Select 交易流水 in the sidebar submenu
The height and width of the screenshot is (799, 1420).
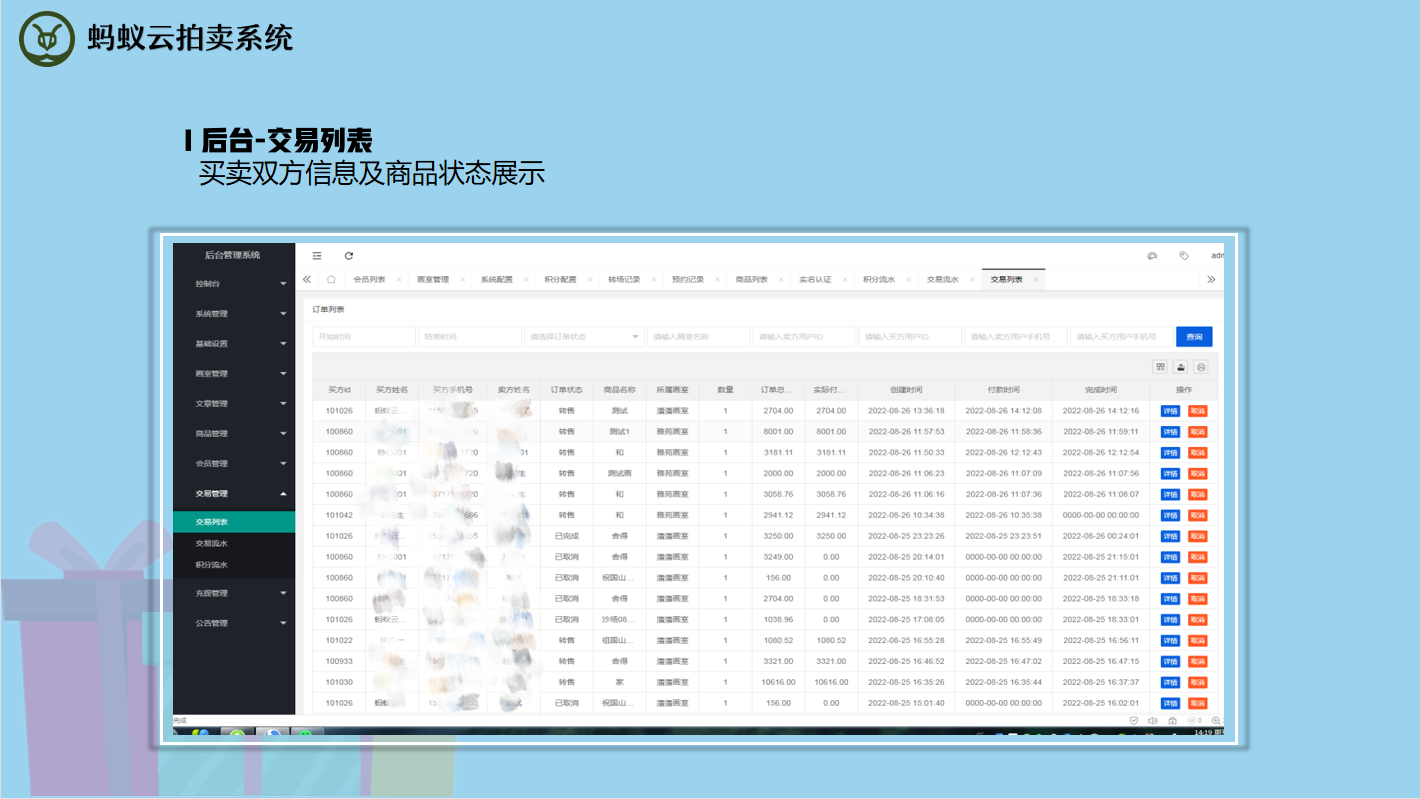click(x=212, y=544)
